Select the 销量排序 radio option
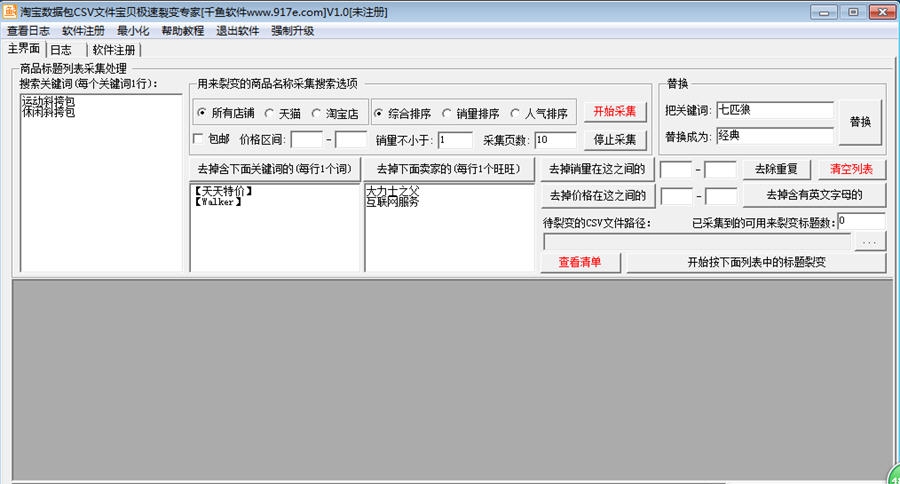Image resolution: width=900 pixels, height=484 pixels. click(471, 114)
